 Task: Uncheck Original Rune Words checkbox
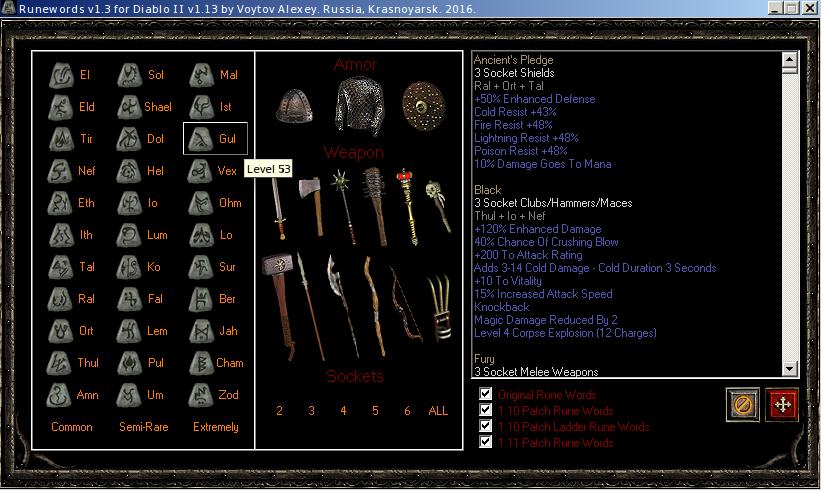(x=485, y=394)
